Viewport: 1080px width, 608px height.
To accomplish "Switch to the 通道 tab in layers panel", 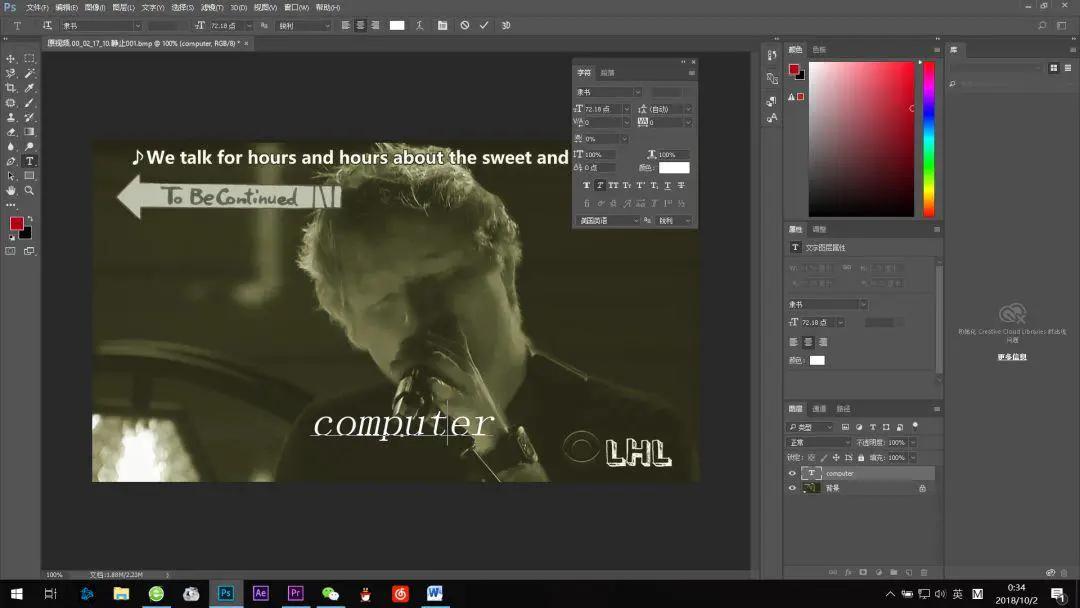I will pyautogui.click(x=819, y=409).
